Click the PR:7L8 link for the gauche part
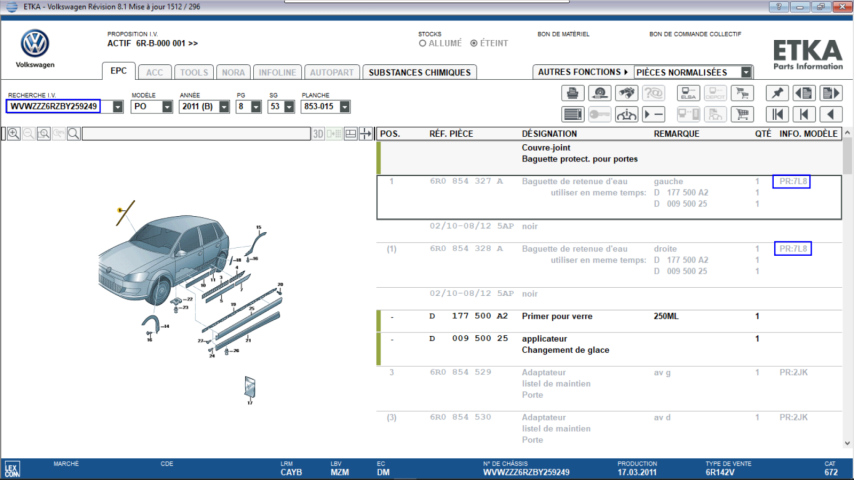Image resolution: width=854 pixels, height=480 pixels. coord(791,181)
